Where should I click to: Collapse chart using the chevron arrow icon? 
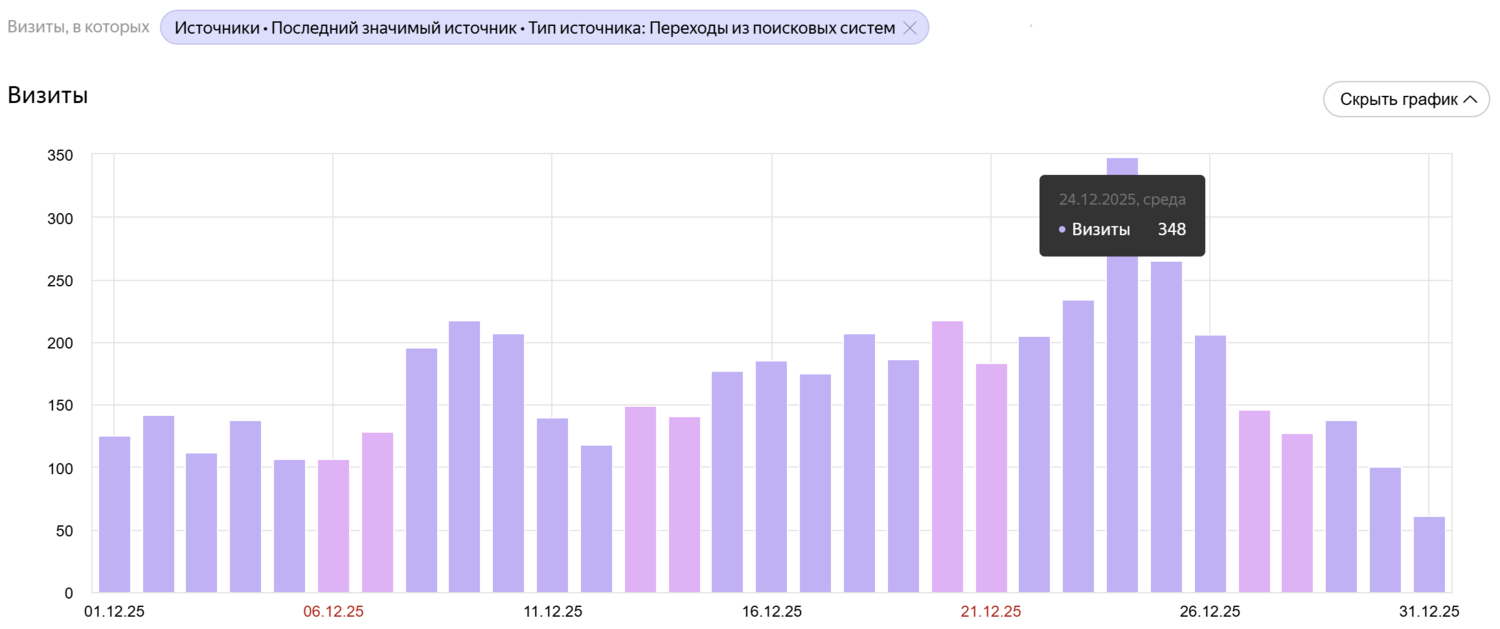[x=1470, y=100]
